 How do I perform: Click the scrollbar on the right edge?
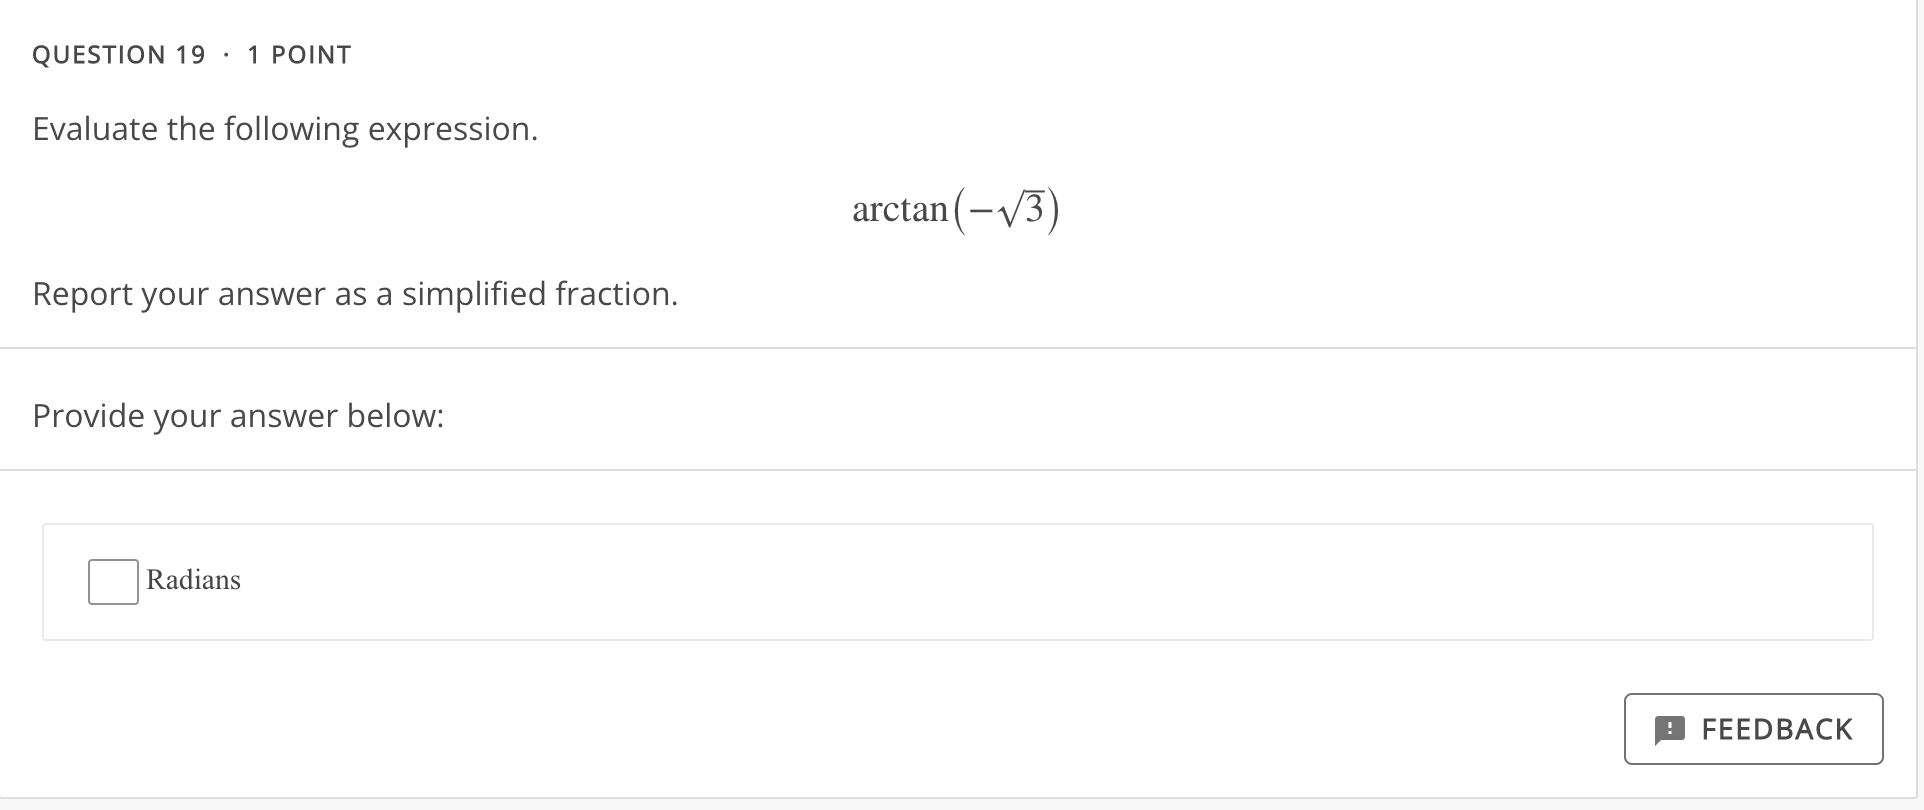[x=1917, y=400]
